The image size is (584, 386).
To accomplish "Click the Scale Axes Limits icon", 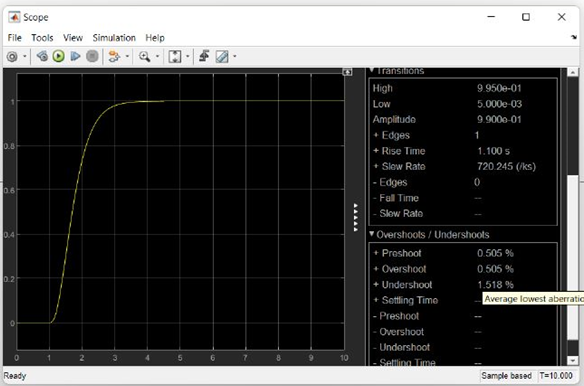I will [x=175, y=57].
